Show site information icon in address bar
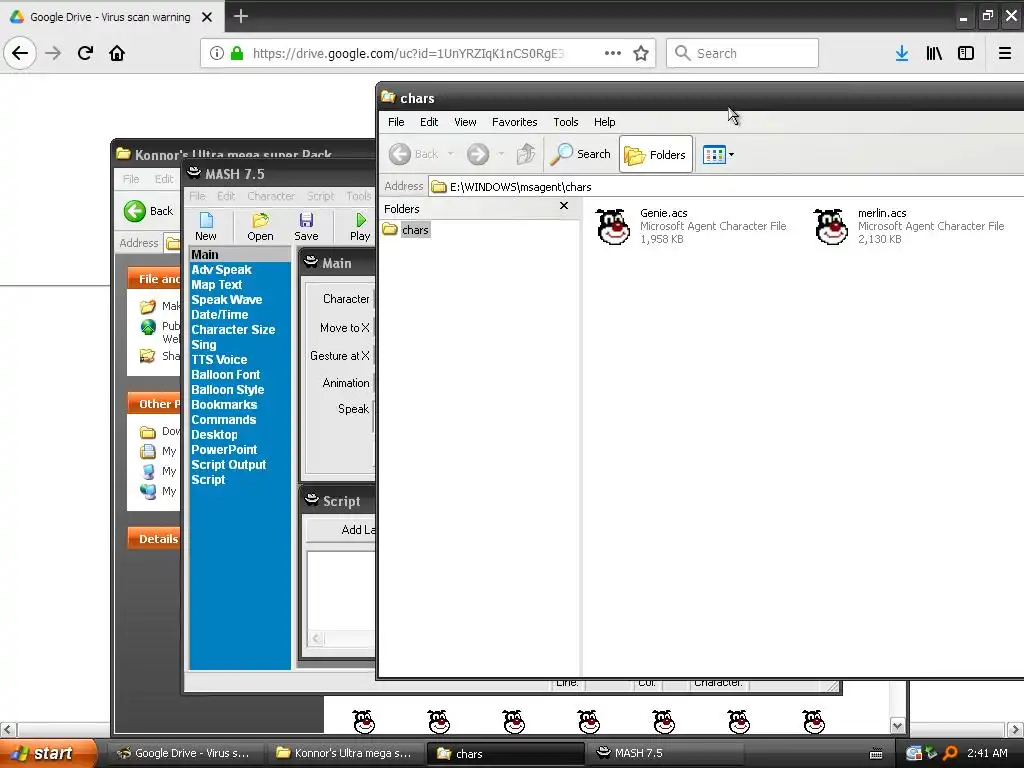This screenshot has width=1024, height=768. pos(217,53)
